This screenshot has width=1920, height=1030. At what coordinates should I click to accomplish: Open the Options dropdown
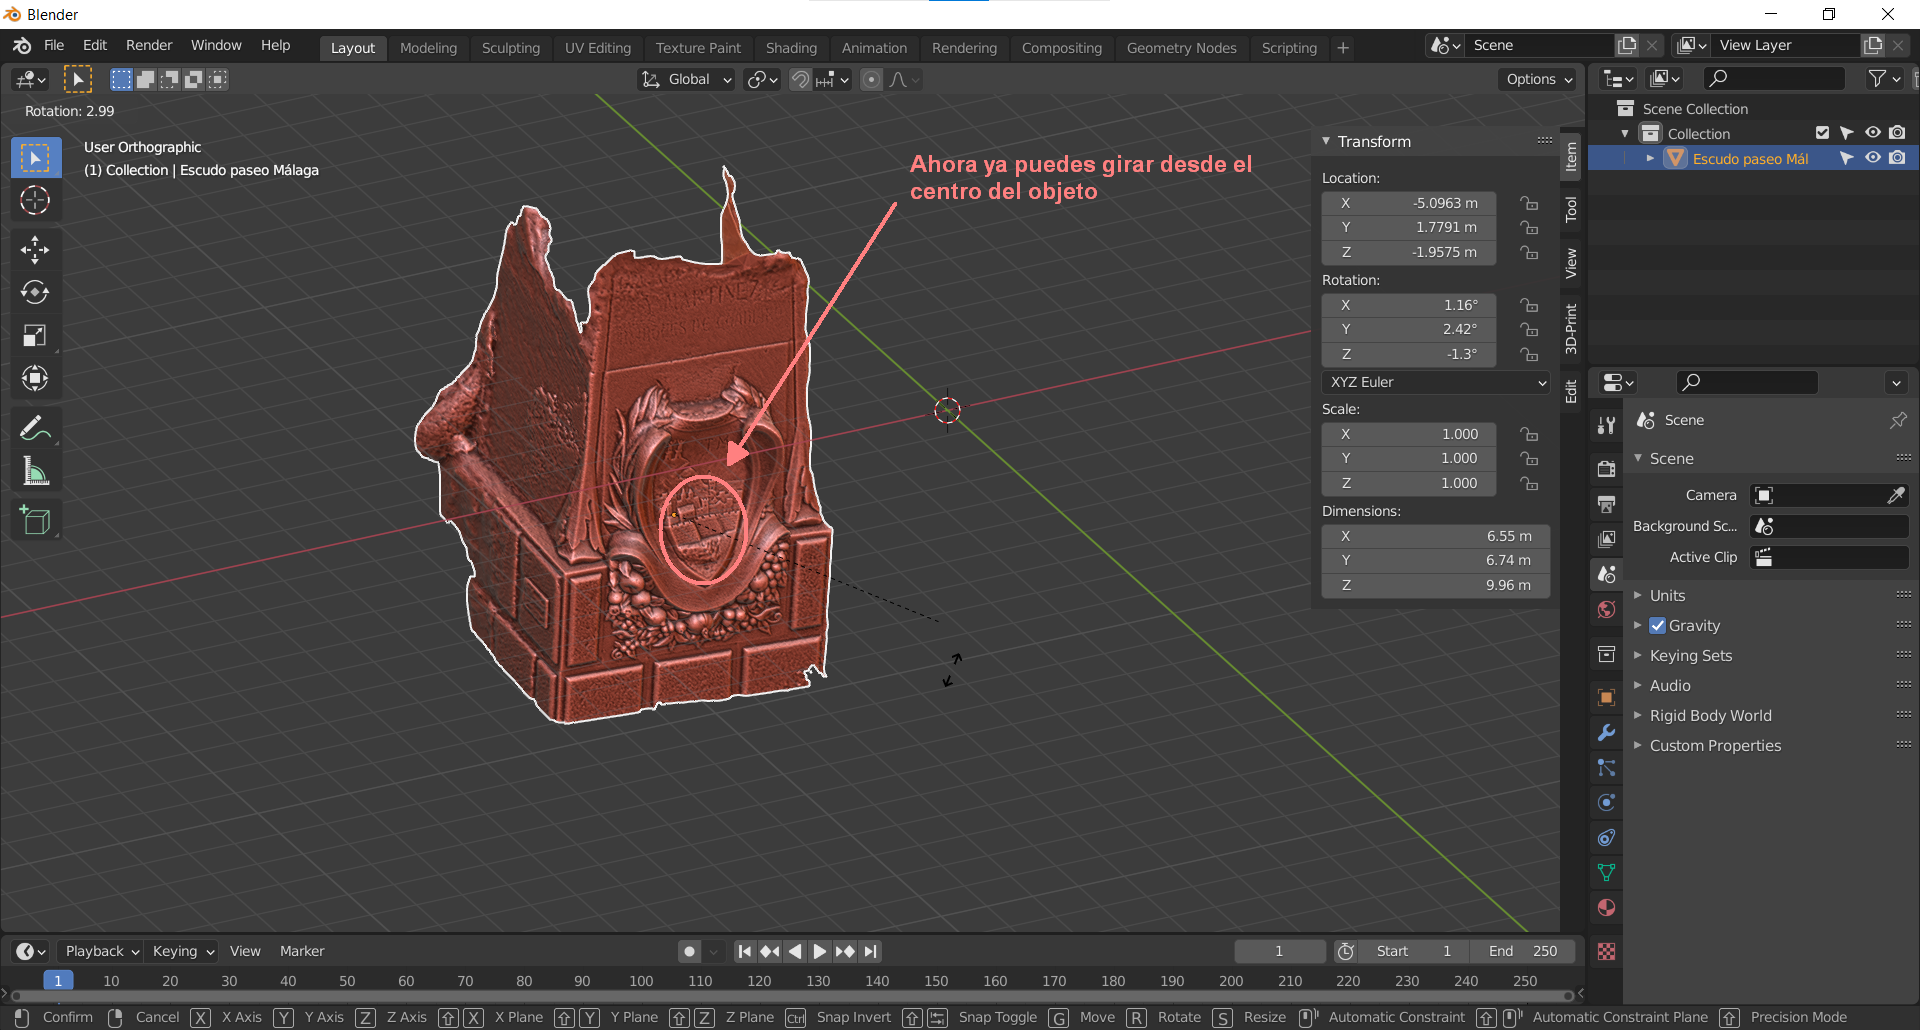1539,79
